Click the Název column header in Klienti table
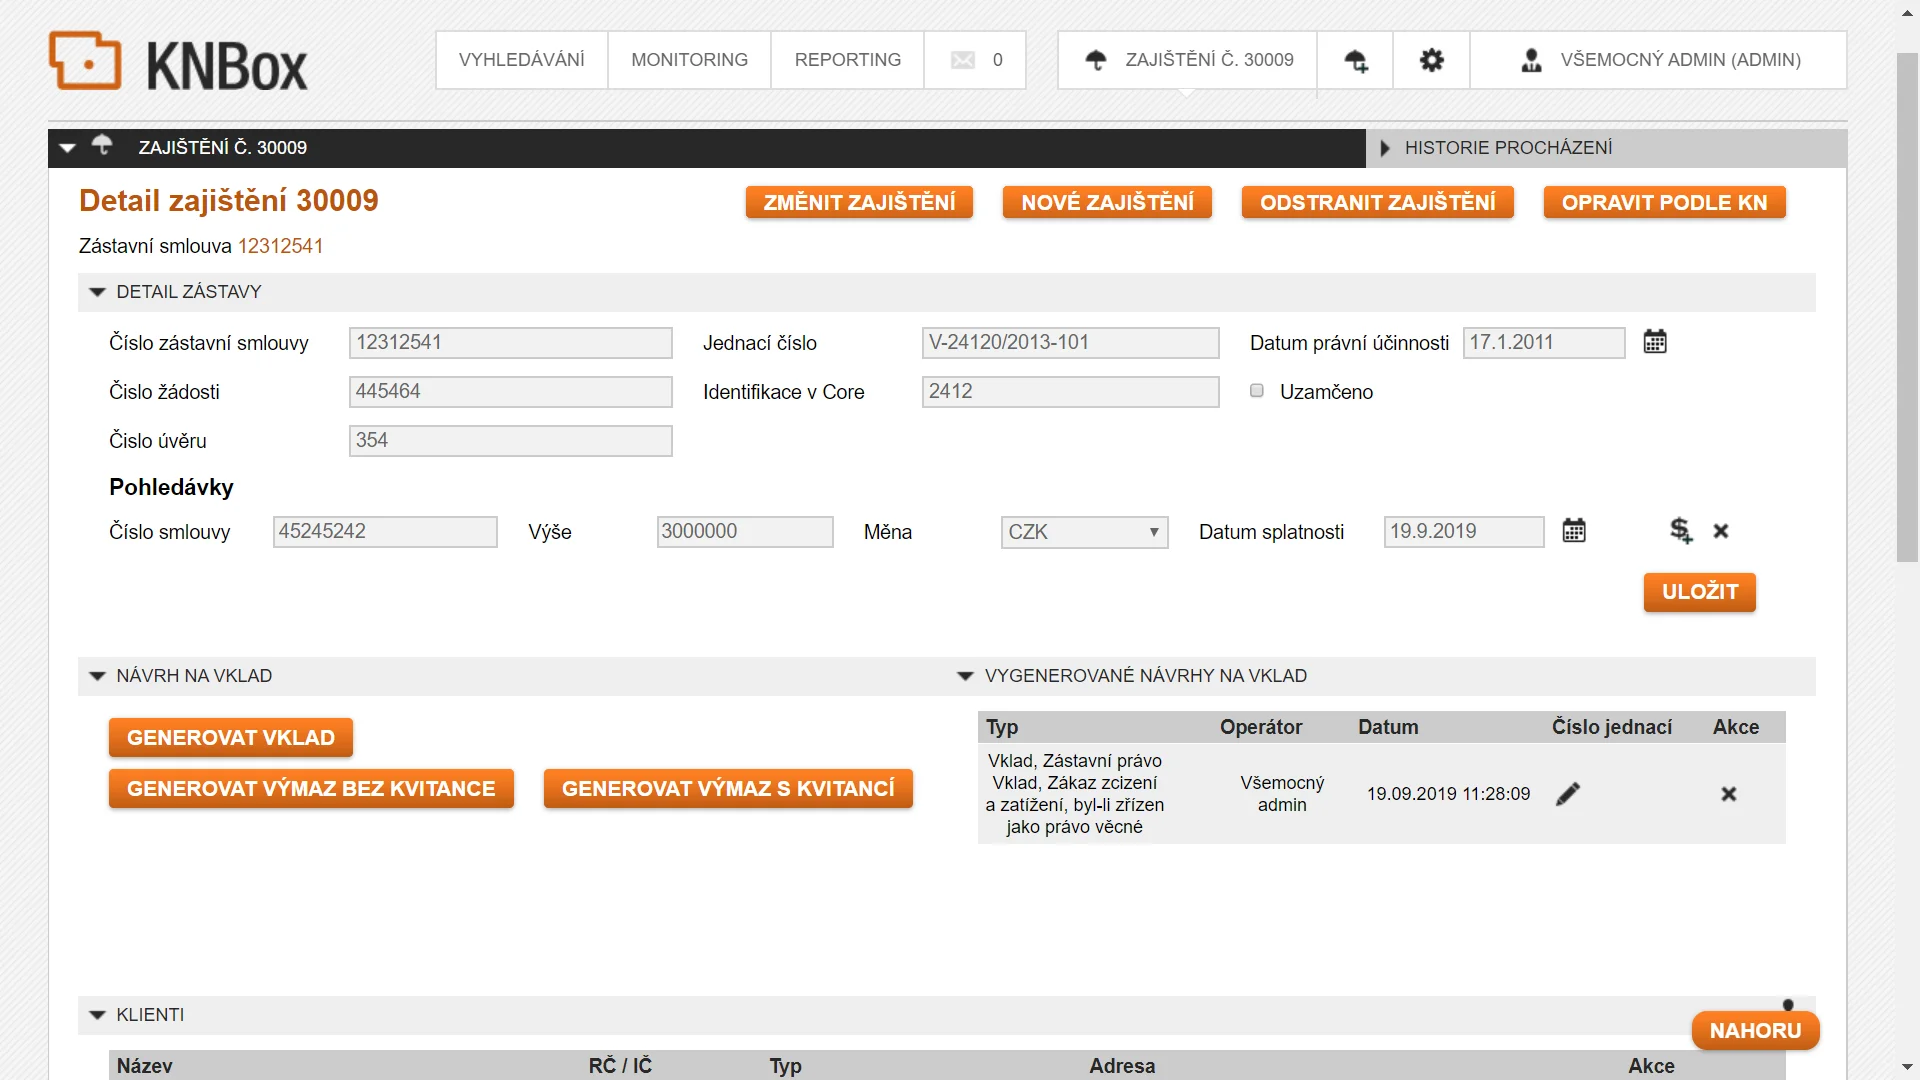 point(145,1066)
